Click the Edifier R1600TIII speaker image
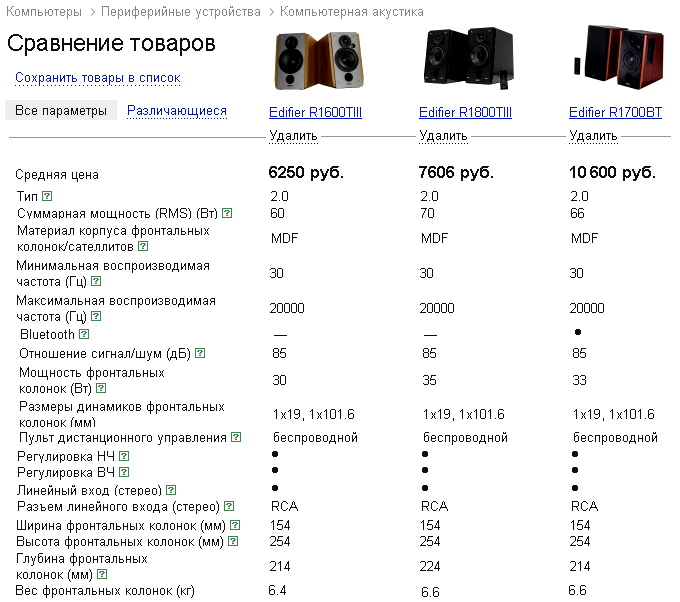 click(x=315, y=60)
